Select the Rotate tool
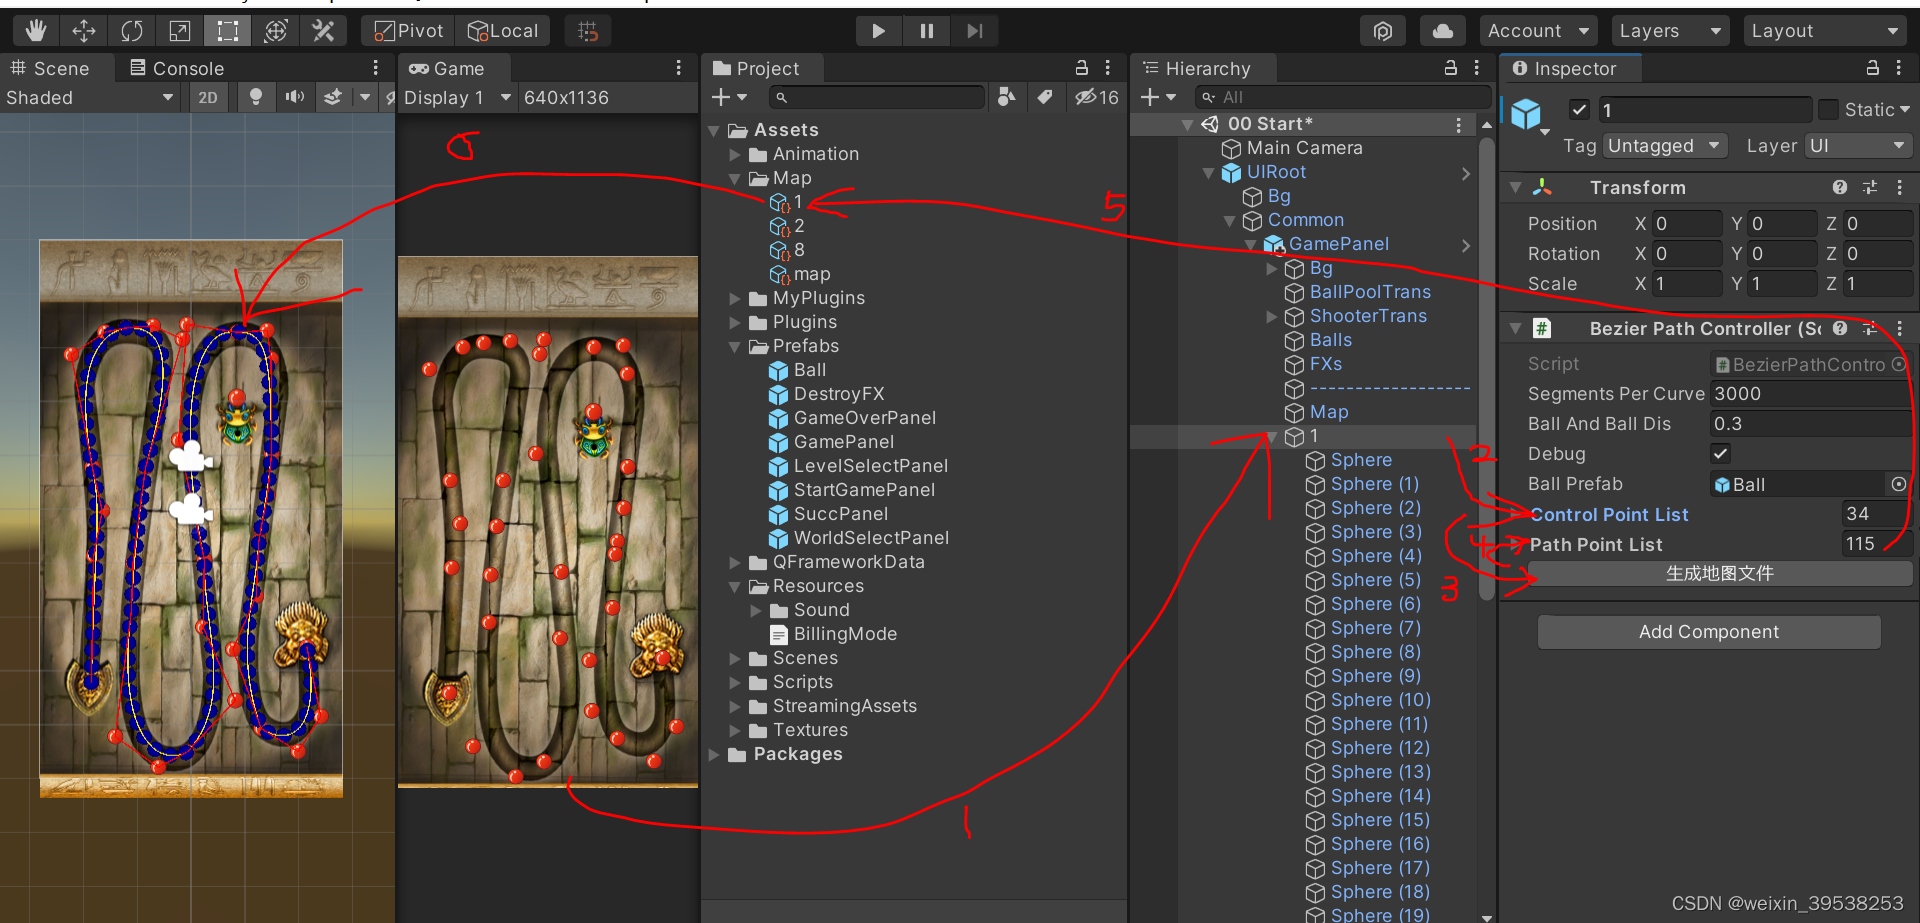 [x=132, y=31]
